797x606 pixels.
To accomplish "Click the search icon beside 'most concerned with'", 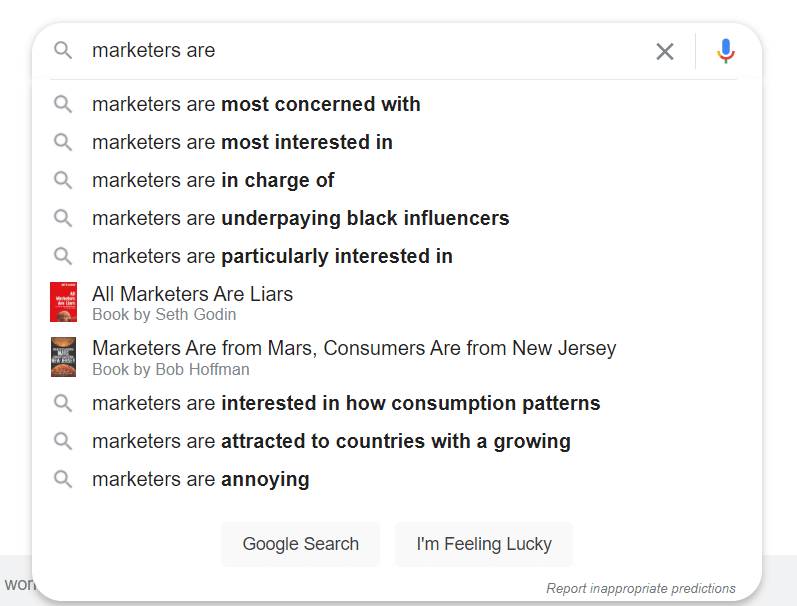I will [x=63, y=104].
